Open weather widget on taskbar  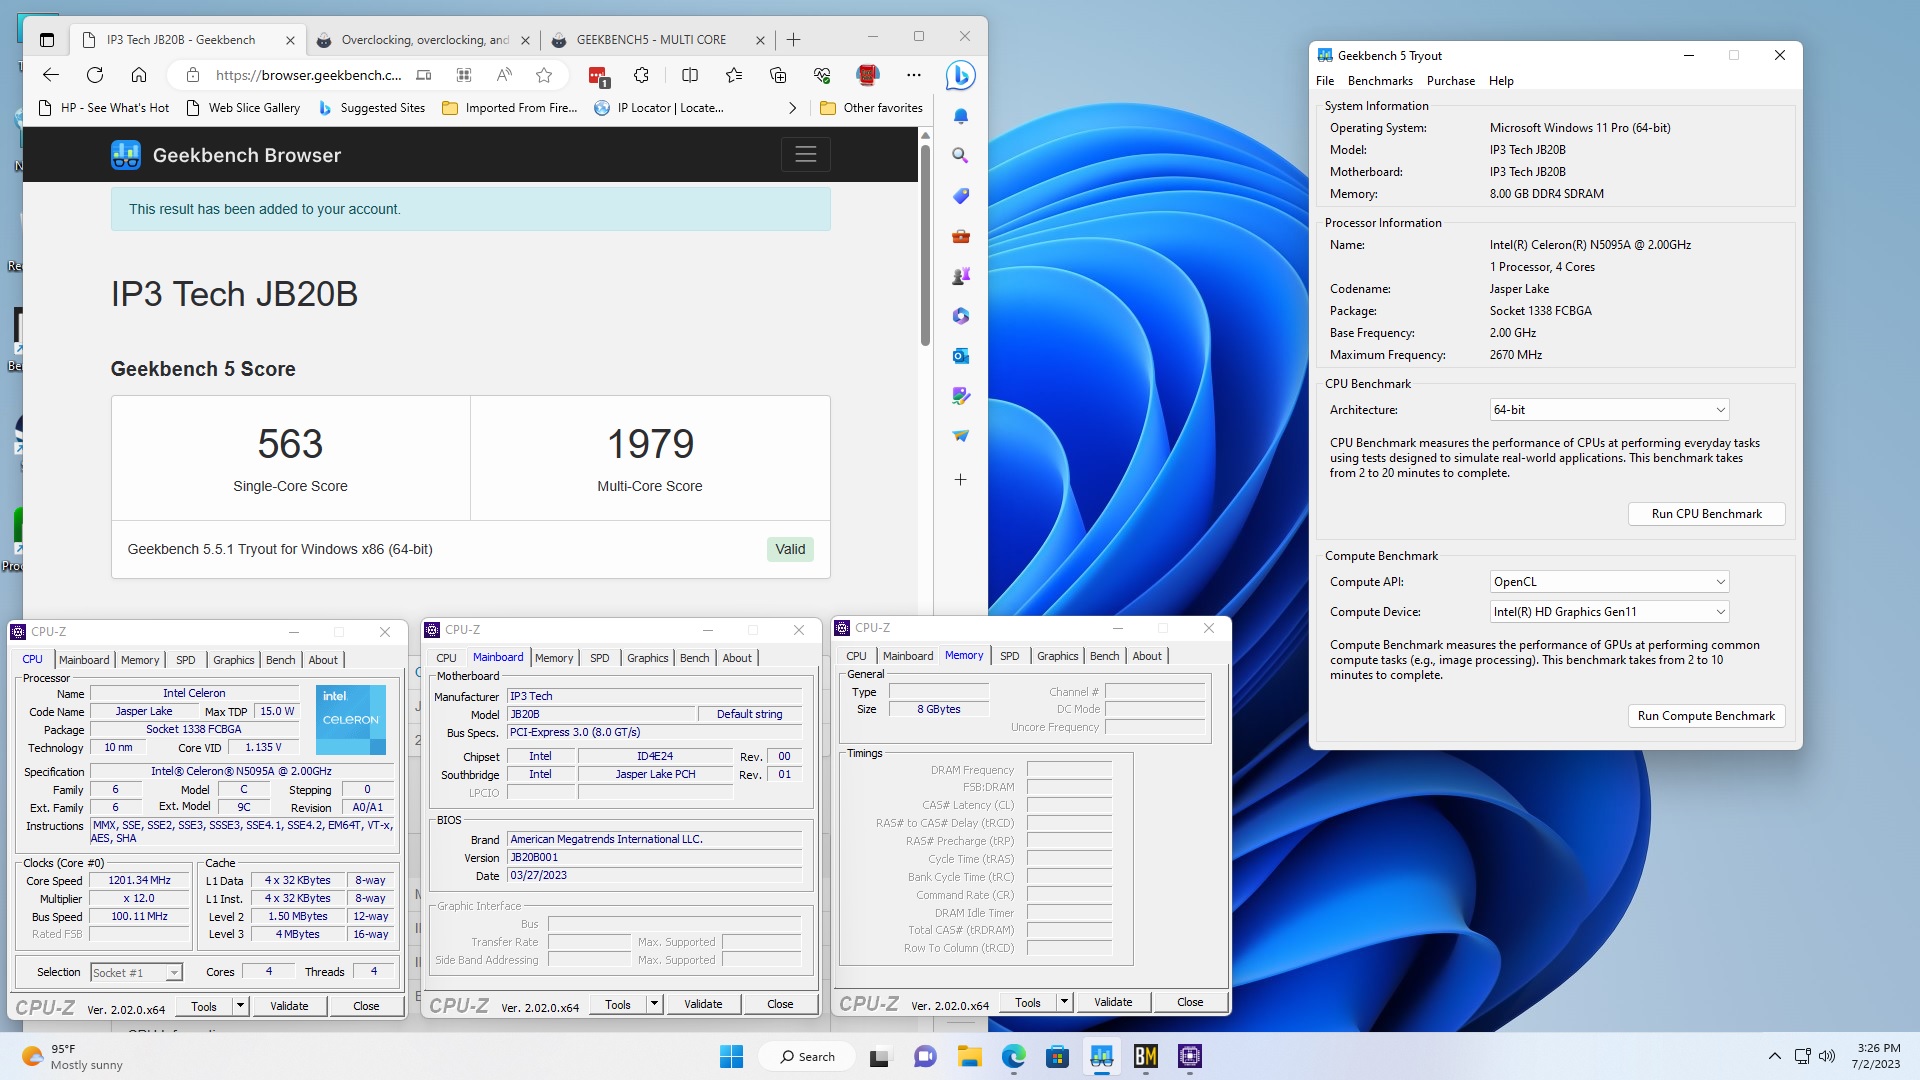click(x=72, y=1057)
